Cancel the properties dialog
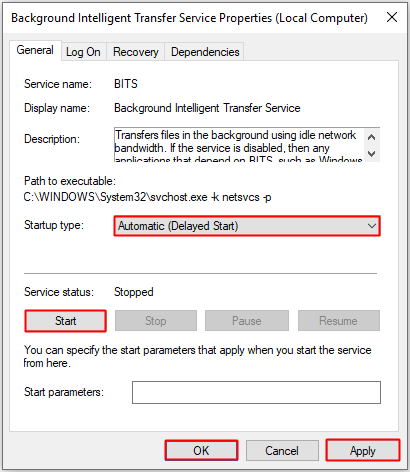The image size is (410, 472). pyautogui.click(x=282, y=451)
